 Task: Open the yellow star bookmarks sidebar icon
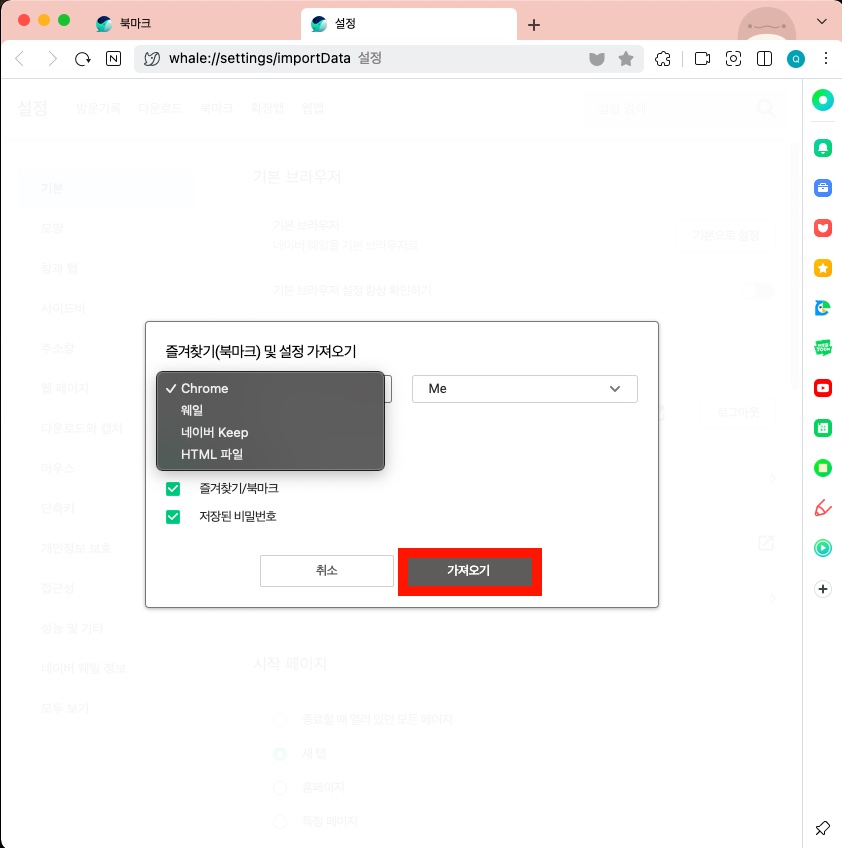[x=823, y=268]
